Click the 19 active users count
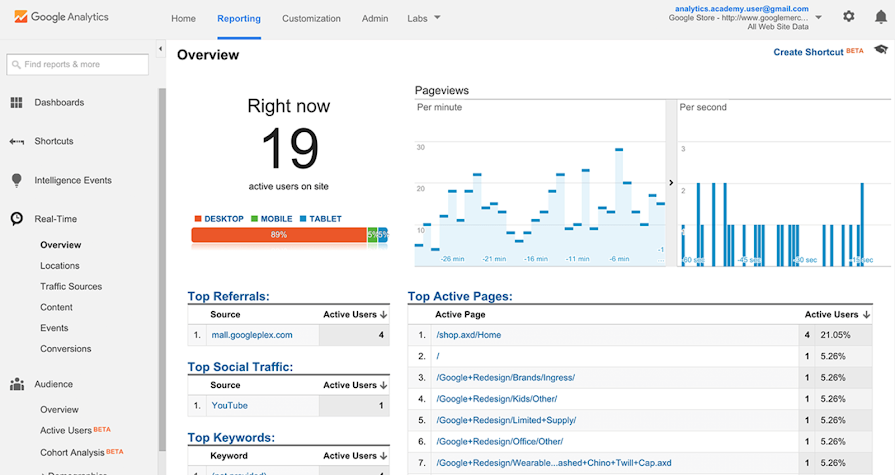 point(289,148)
